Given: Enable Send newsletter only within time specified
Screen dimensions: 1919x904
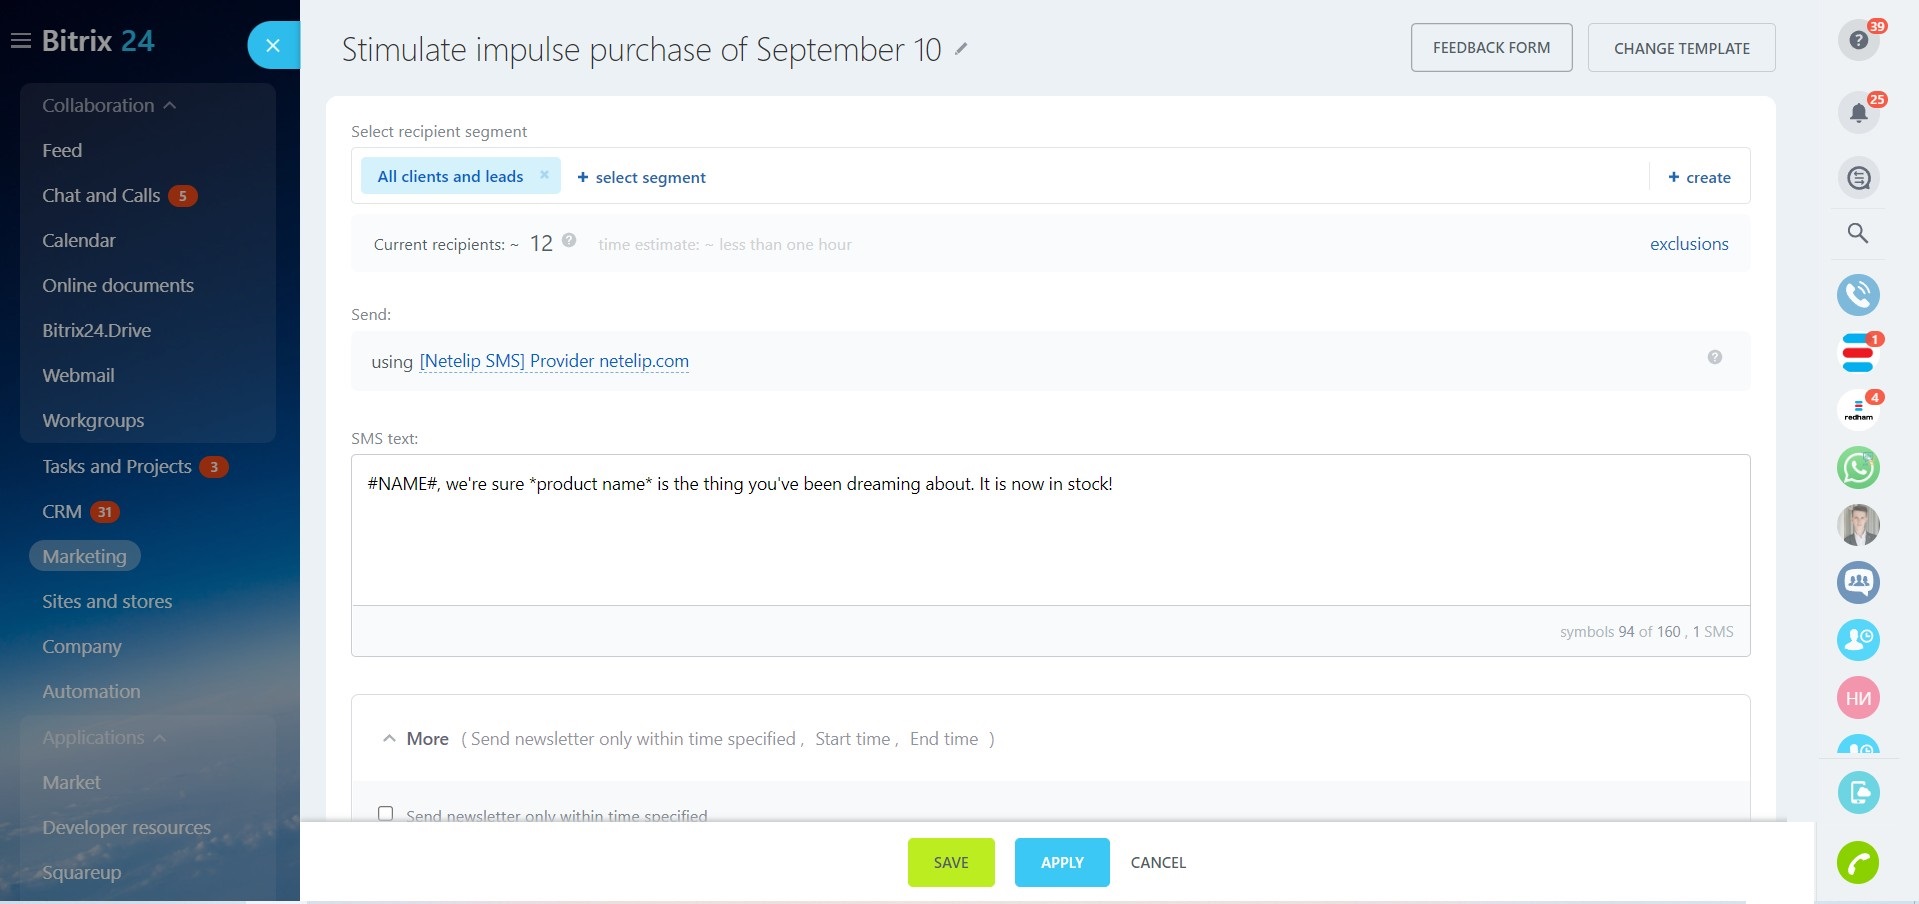Looking at the screenshot, I should click(385, 813).
